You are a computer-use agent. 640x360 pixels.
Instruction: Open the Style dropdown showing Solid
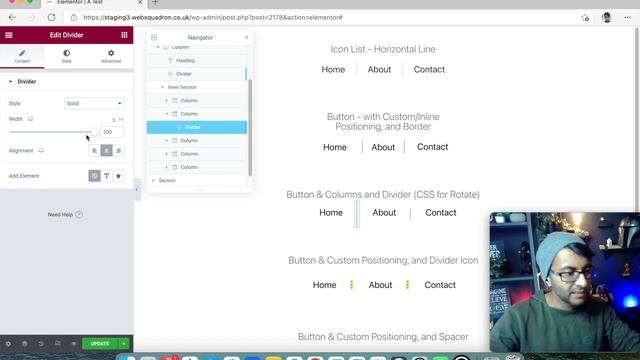pos(94,103)
